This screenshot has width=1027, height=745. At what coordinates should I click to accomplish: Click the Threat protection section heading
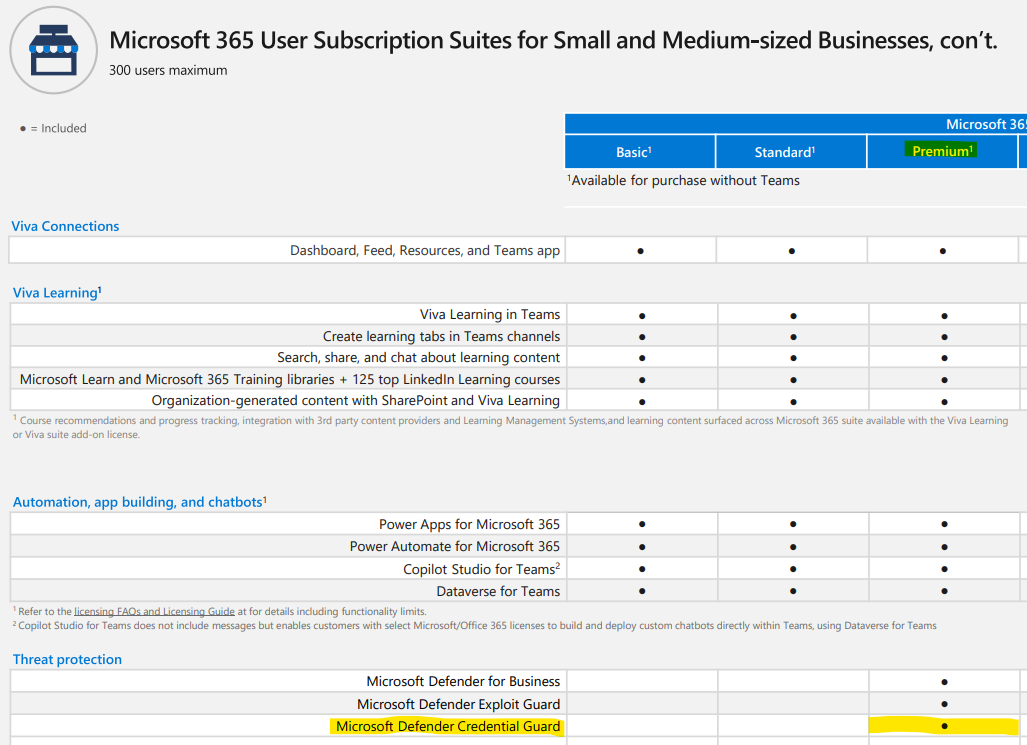click(x=67, y=659)
